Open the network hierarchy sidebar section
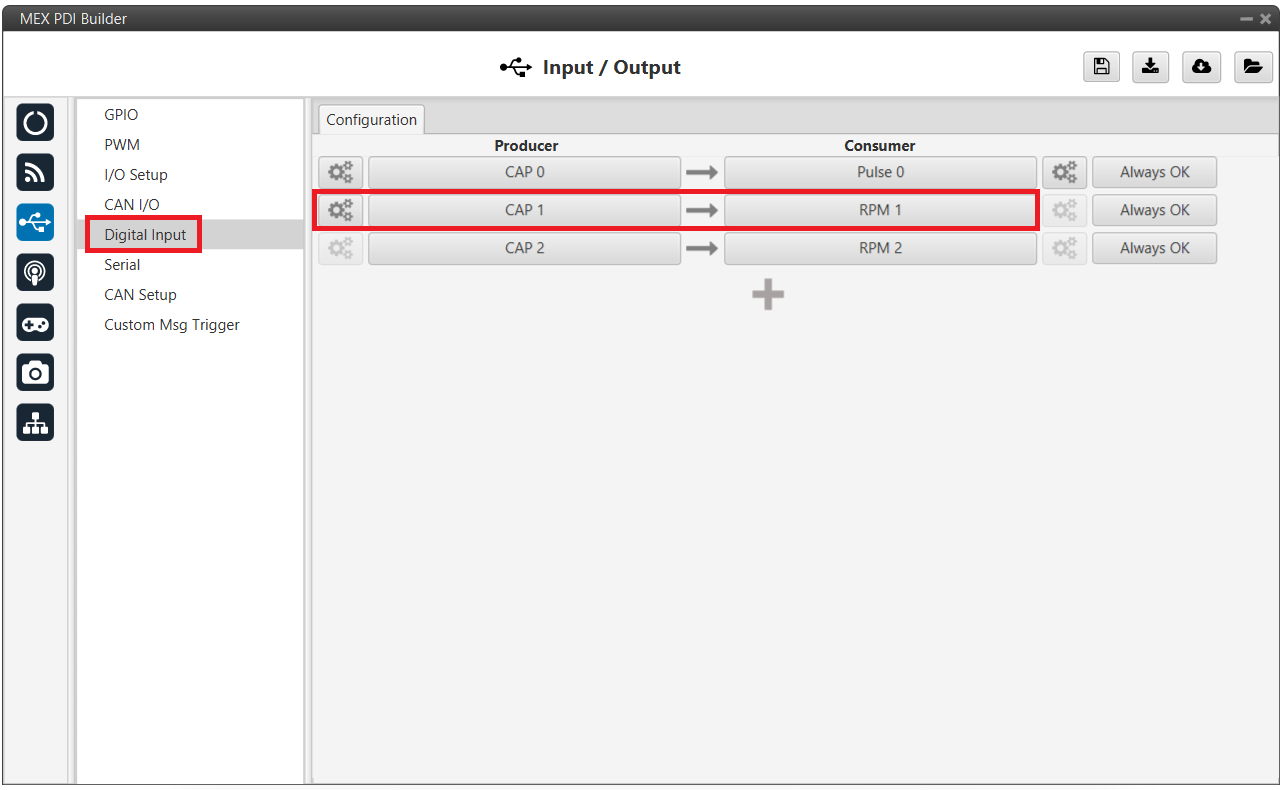Viewport: 1285px width, 790px height. coord(35,423)
